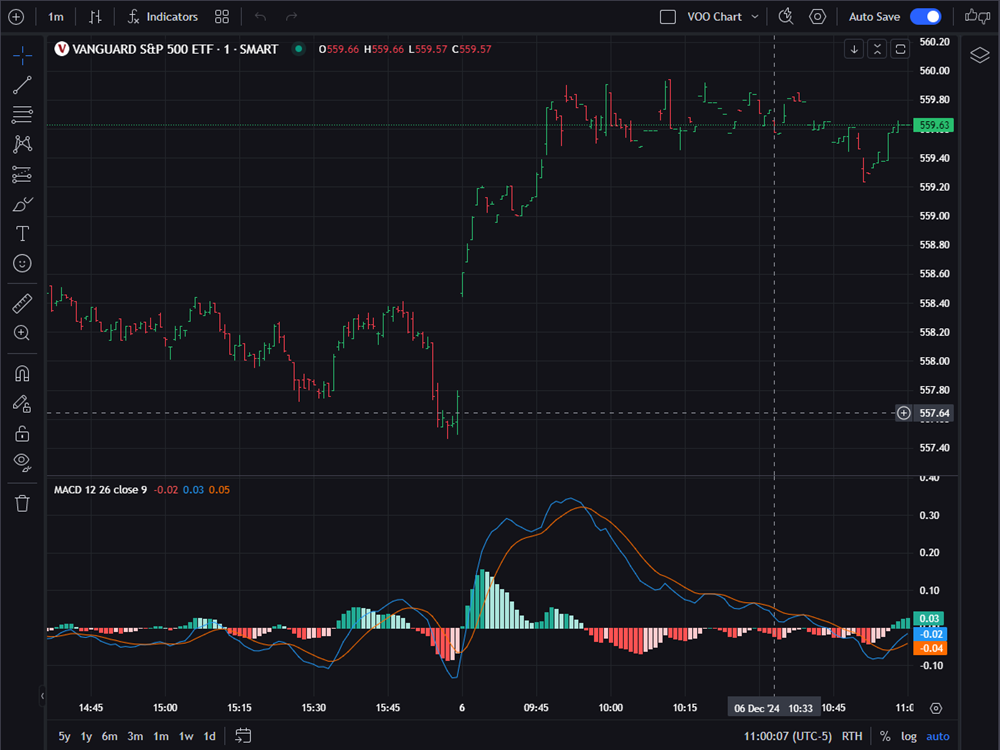Maximize the main chart pane
This screenshot has height=750, width=1000.
(901, 49)
